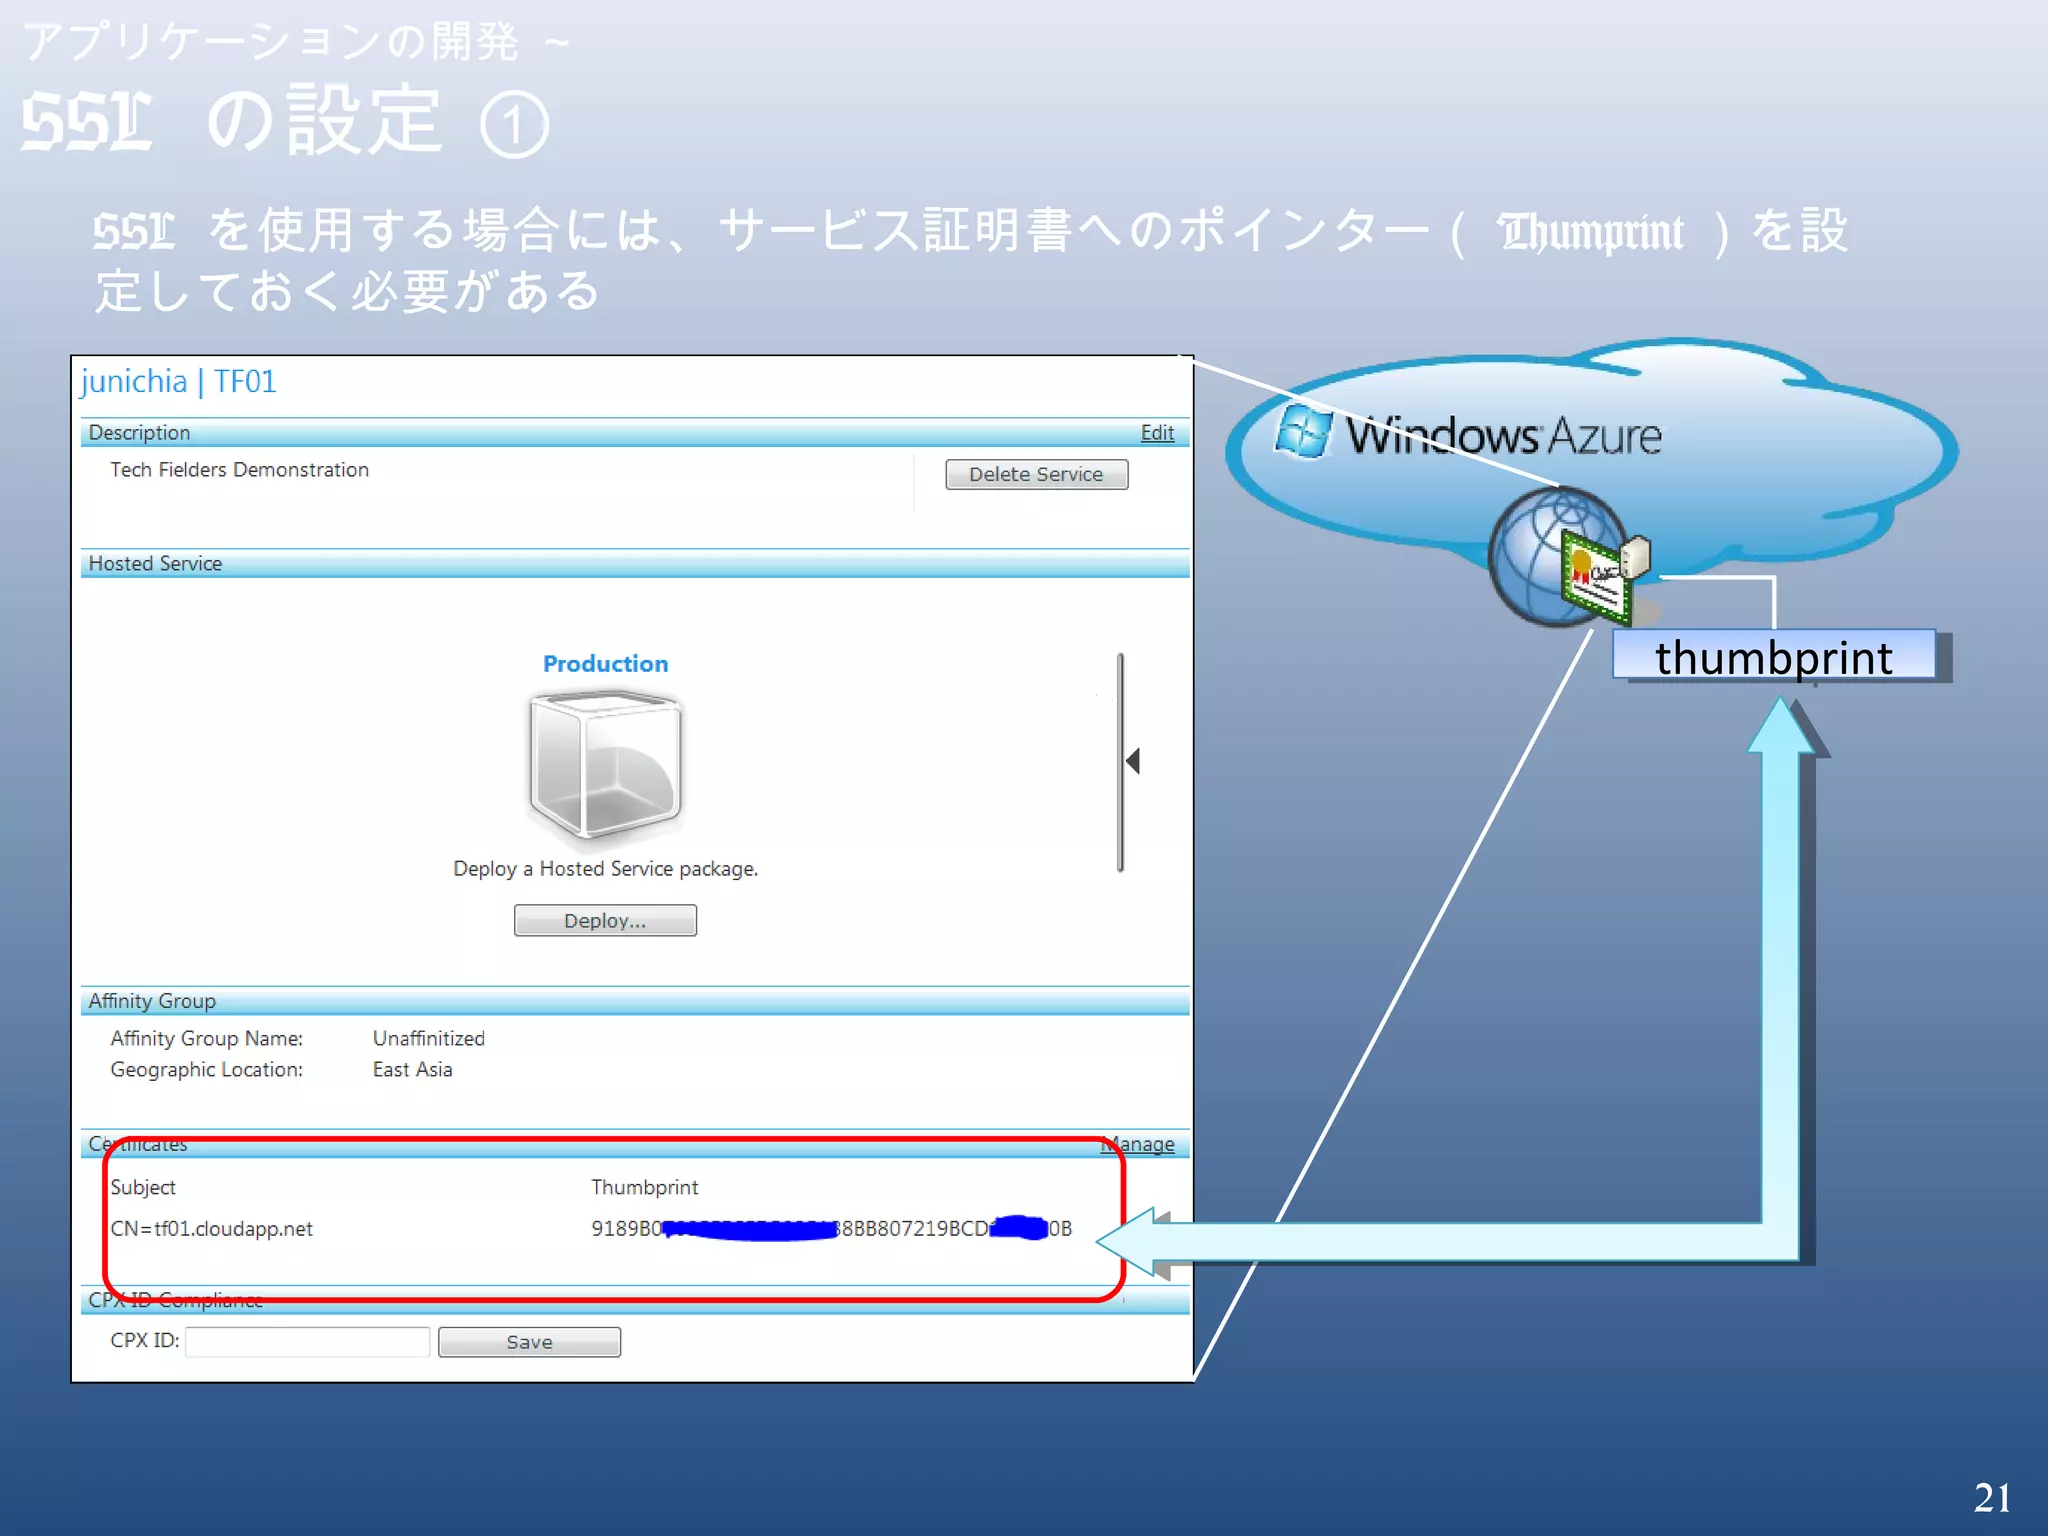Click the Affinity Group section header
Screen dimensions: 2048x1536
(635, 1001)
